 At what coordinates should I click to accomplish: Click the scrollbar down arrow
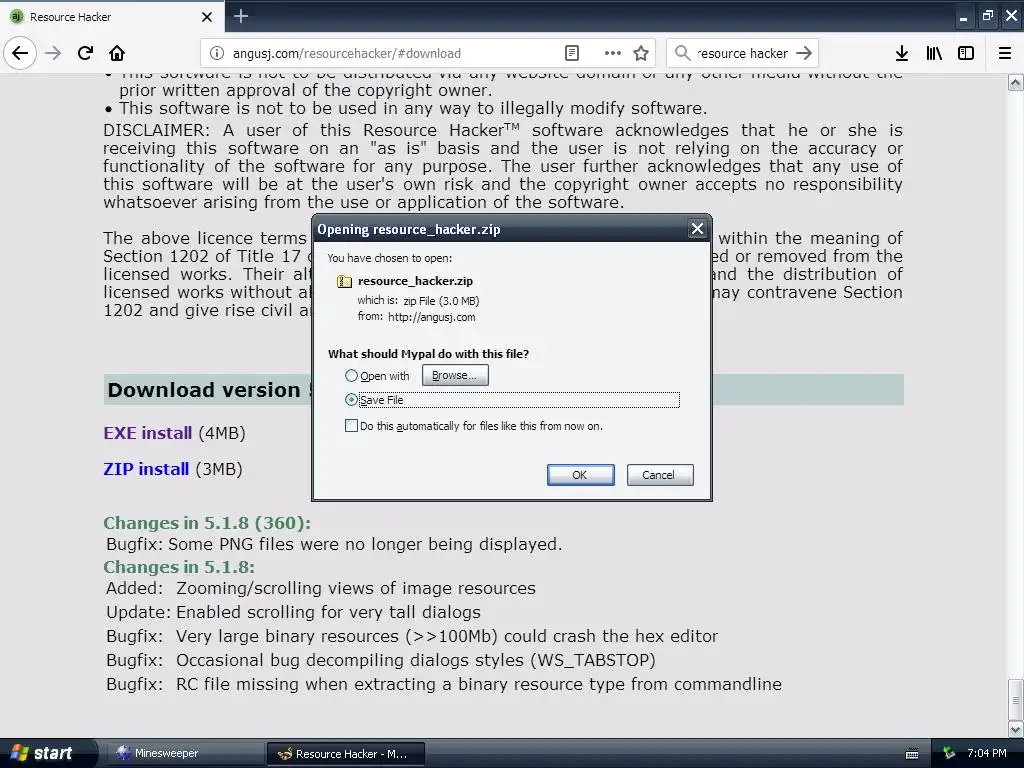(x=1016, y=729)
